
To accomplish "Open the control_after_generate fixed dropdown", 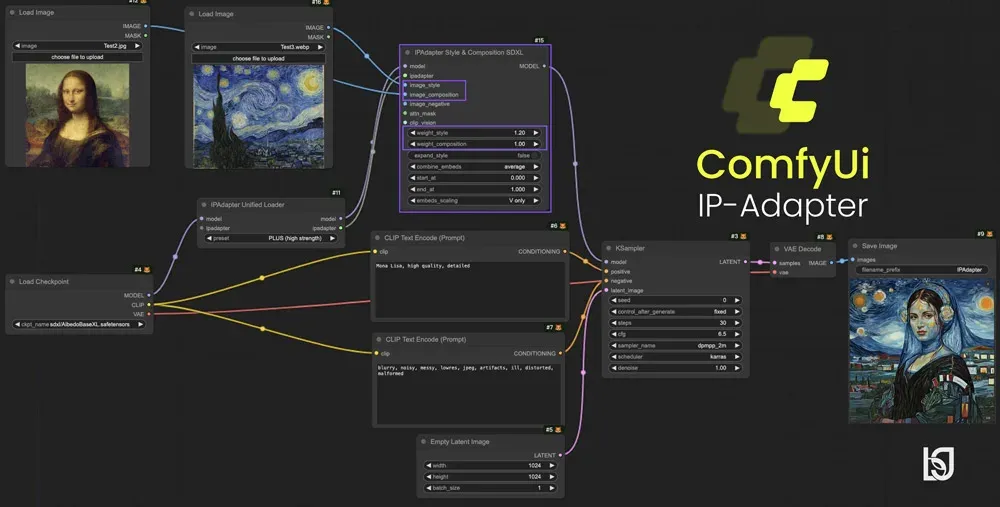I will pos(675,311).
